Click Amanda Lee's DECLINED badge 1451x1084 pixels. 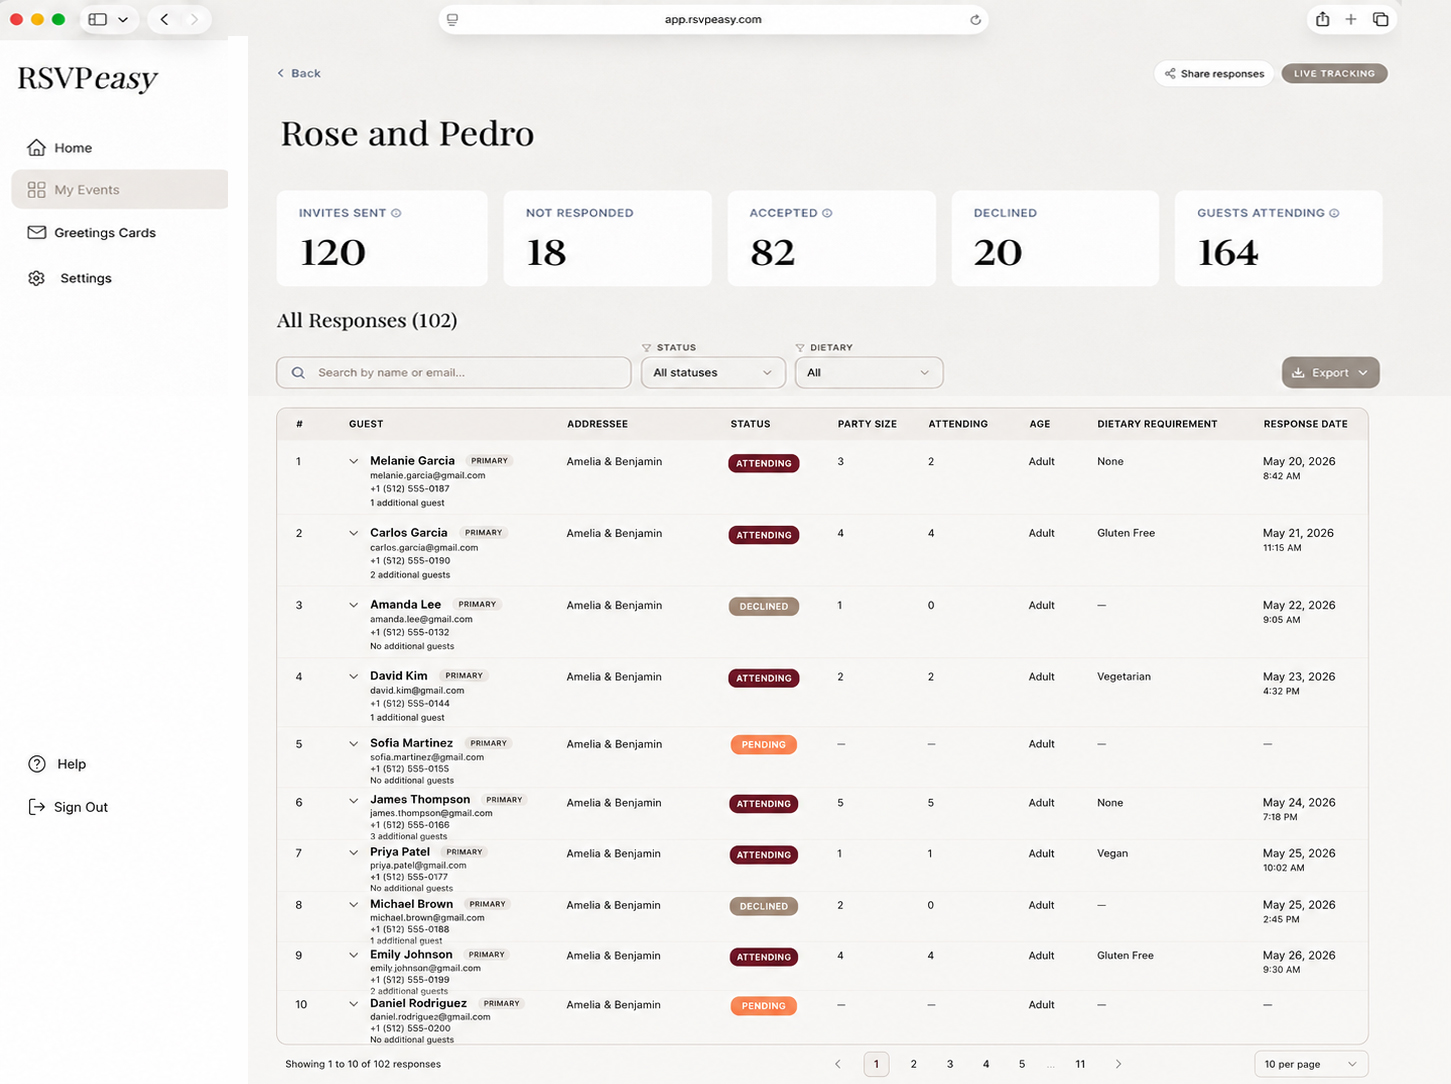[764, 607]
